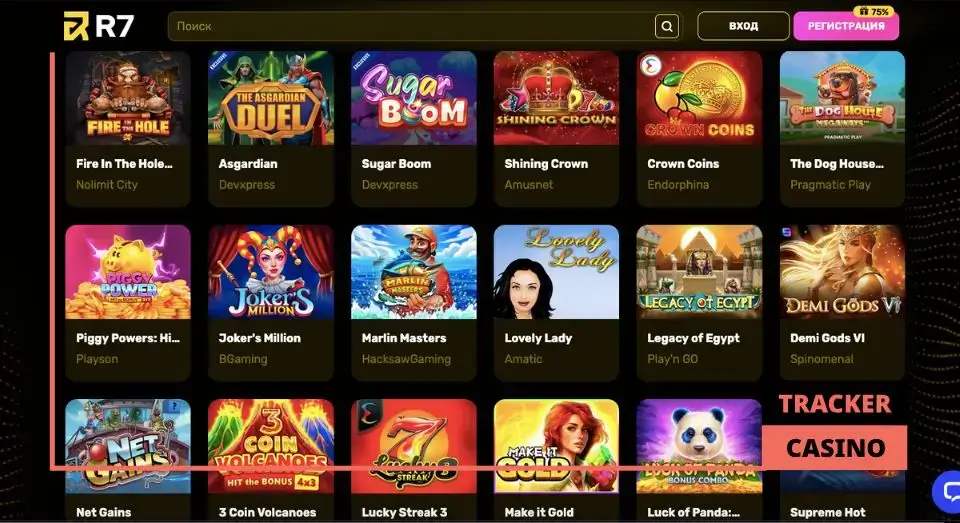Open the live chat bubble icon
The height and width of the screenshot is (523, 960).
pos(951,490)
